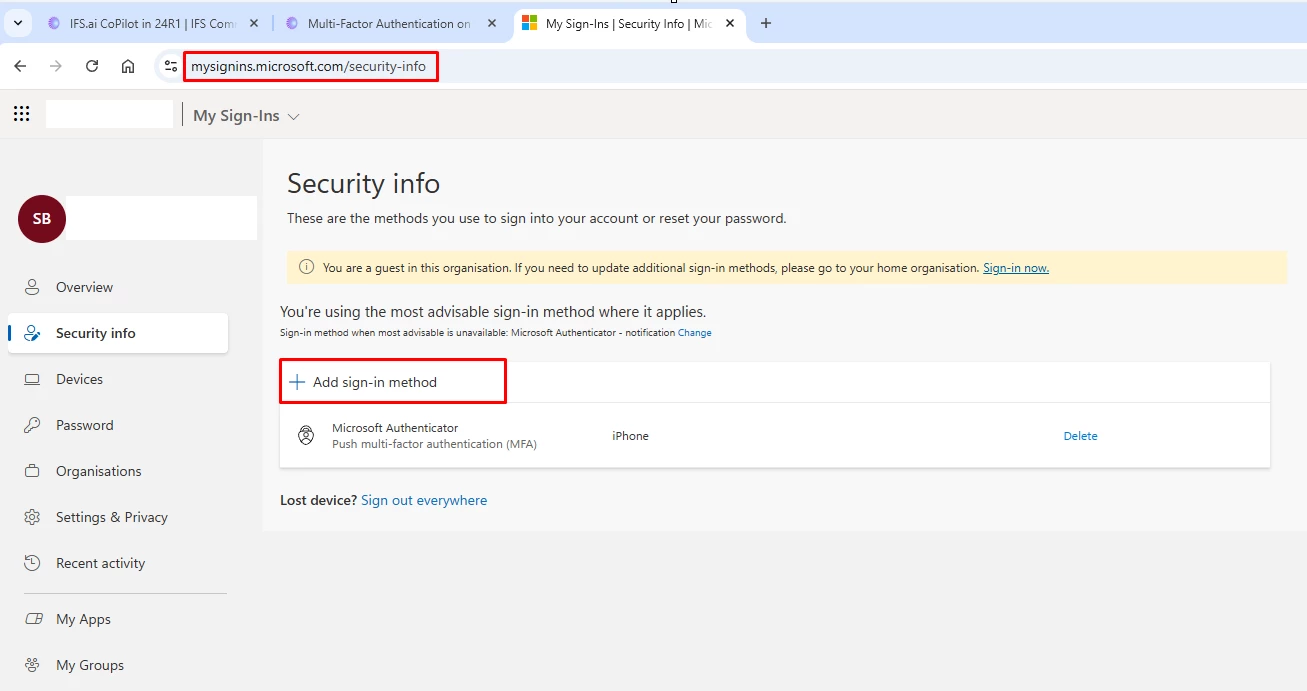Select the My Sign-Ins Security Info tab

point(630,23)
